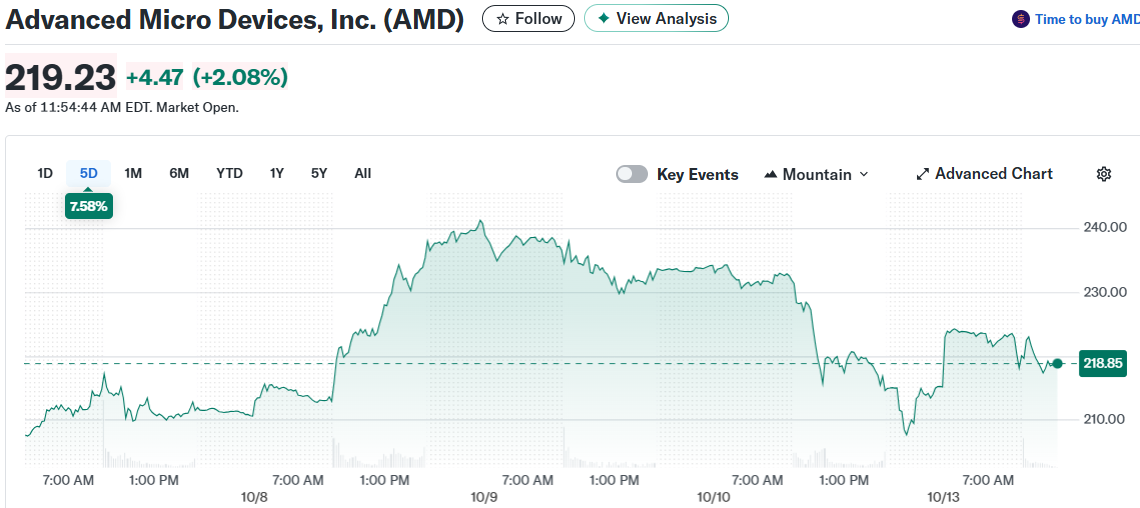1140x508 pixels.
Task: Open chart settings gear icon
Action: coord(1104,174)
